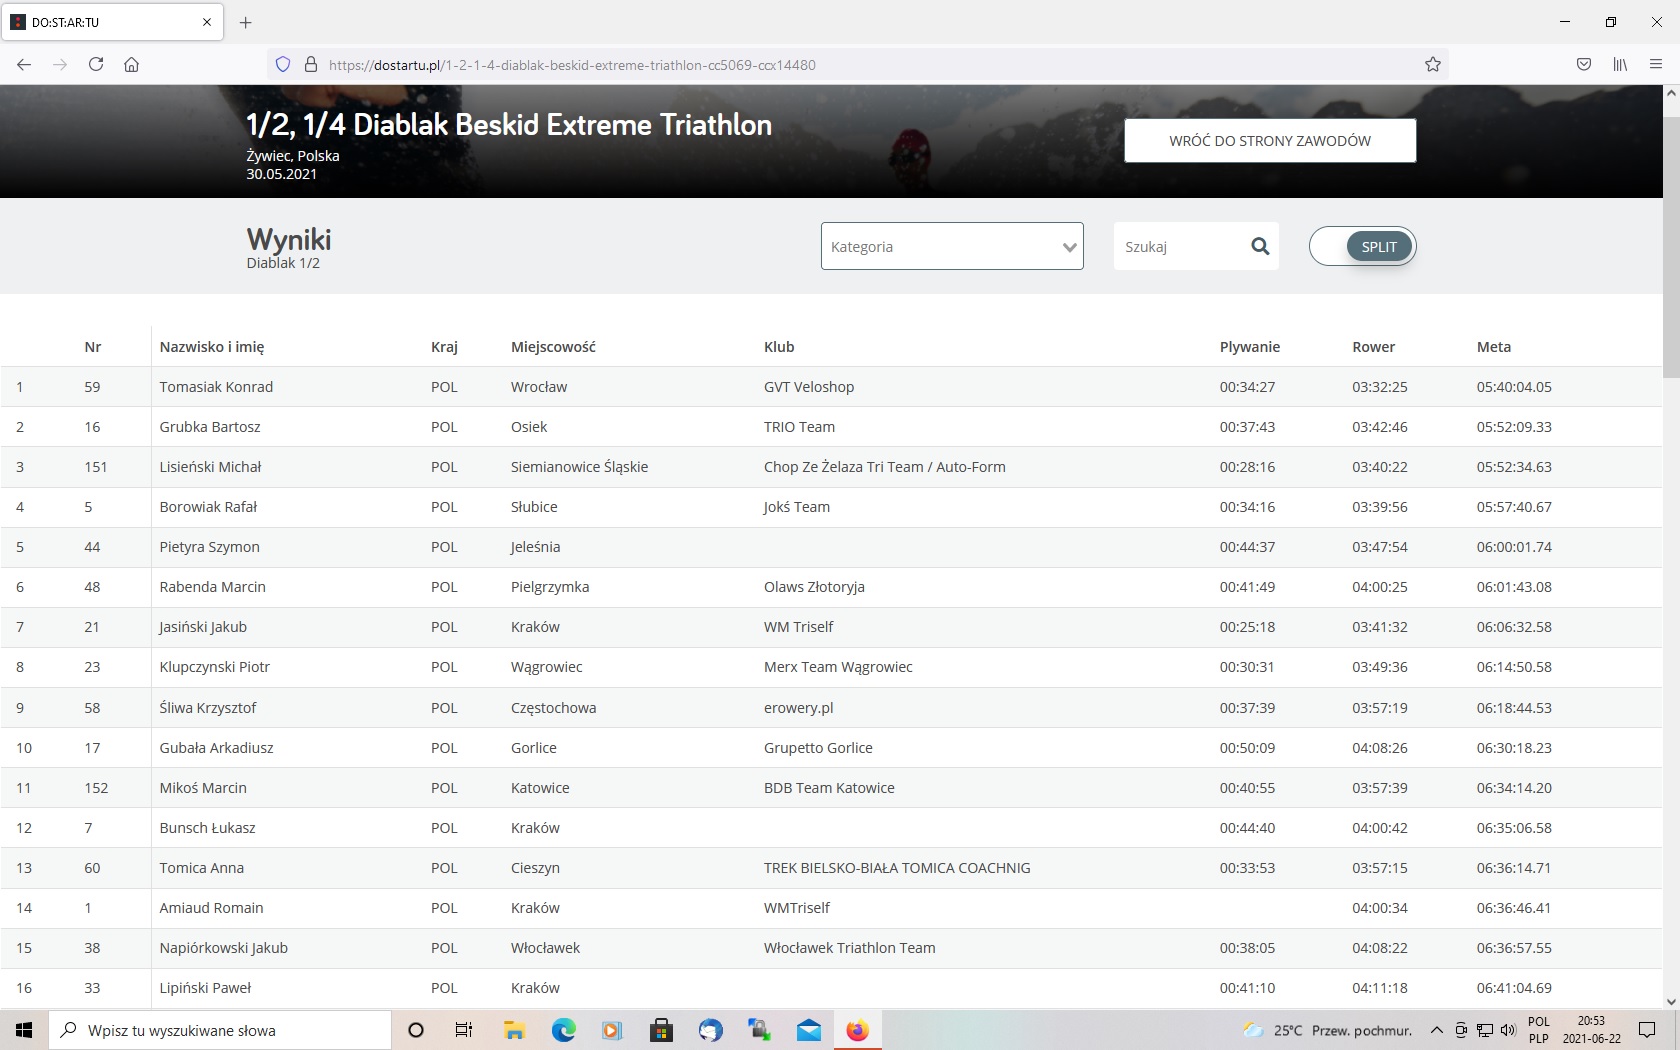Open Cortana circle icon on taskbar
1680x1050 pixels.
(x=416, y=1030)
